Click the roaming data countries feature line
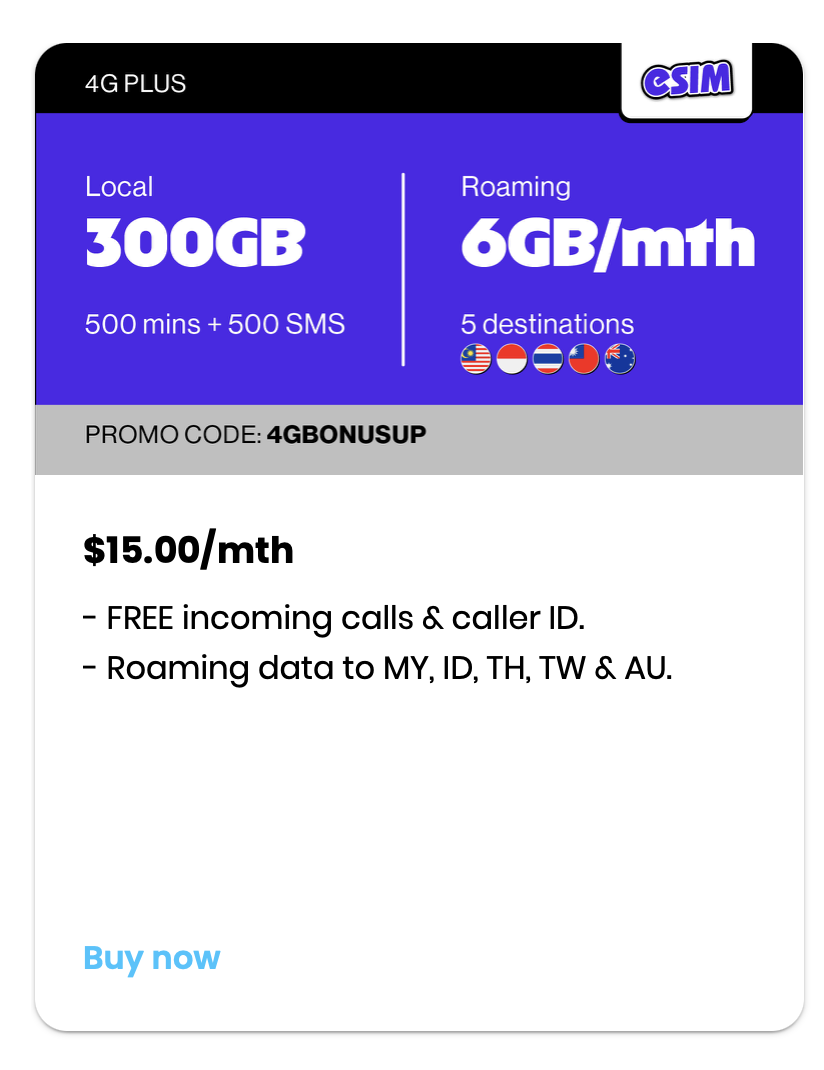 point(378,668)
